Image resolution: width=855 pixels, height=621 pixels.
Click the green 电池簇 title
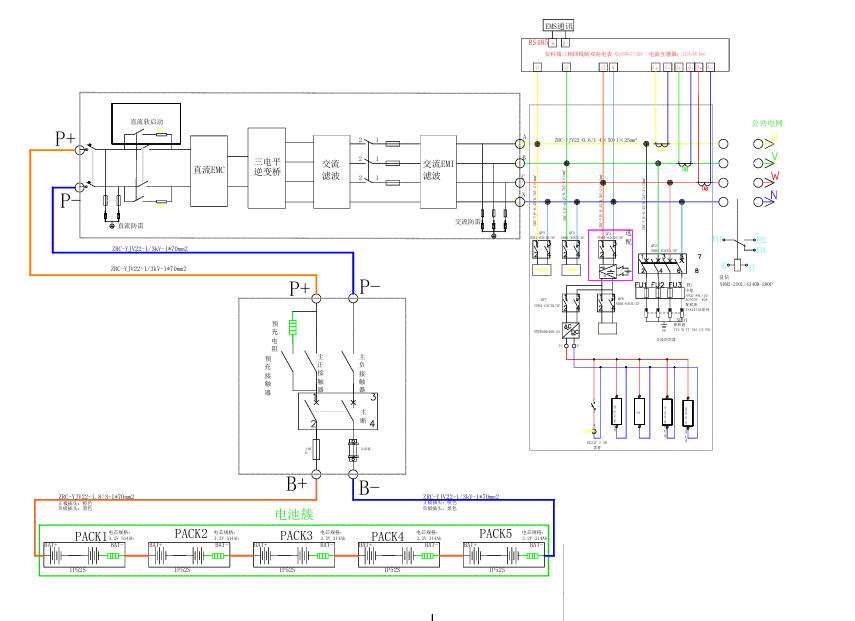point(294,514)
